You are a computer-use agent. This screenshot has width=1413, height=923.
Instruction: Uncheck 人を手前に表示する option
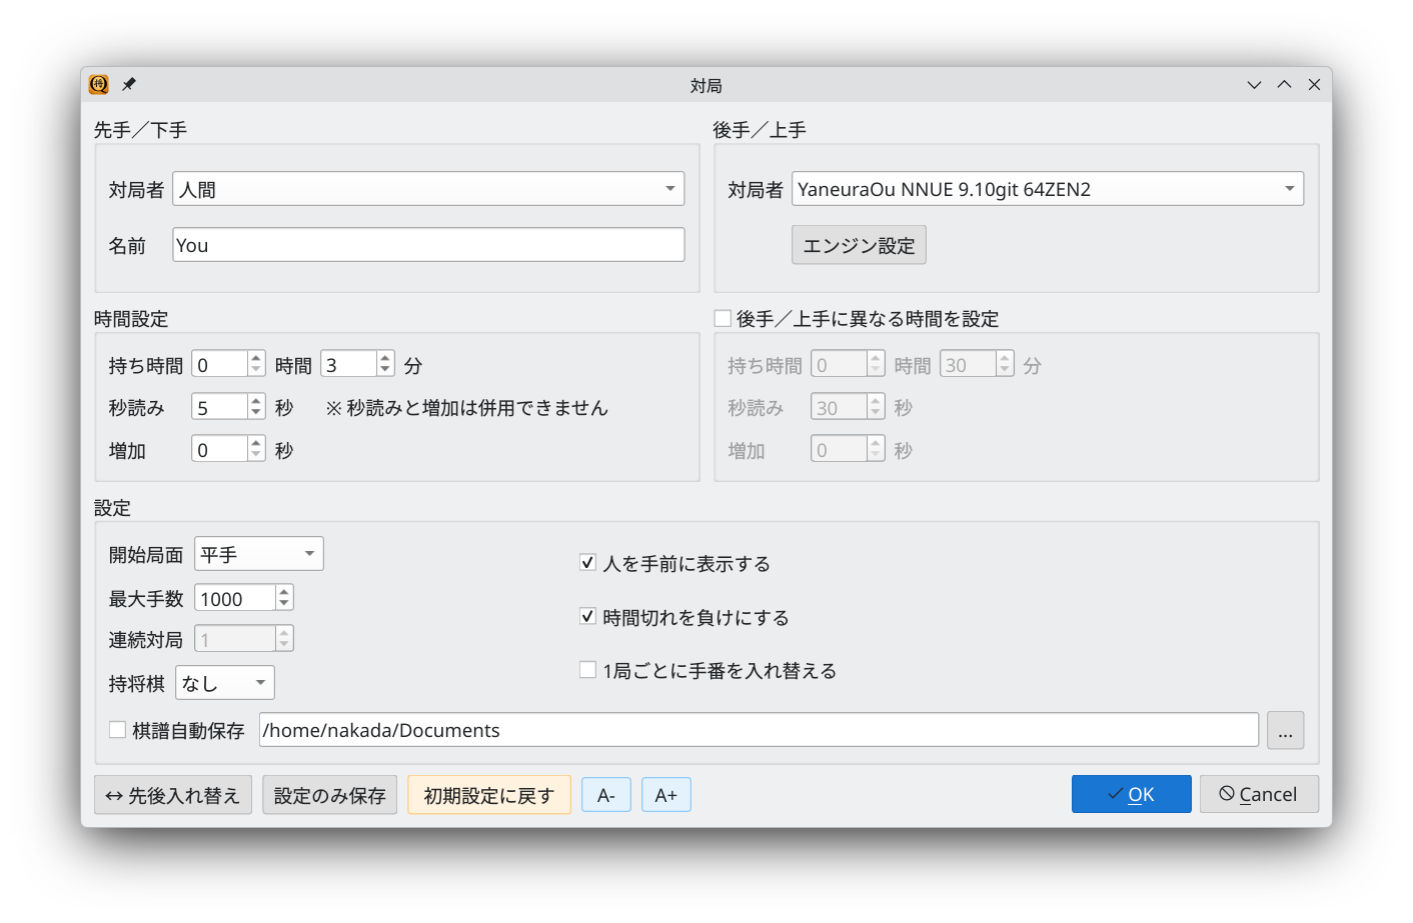[588, 563]
